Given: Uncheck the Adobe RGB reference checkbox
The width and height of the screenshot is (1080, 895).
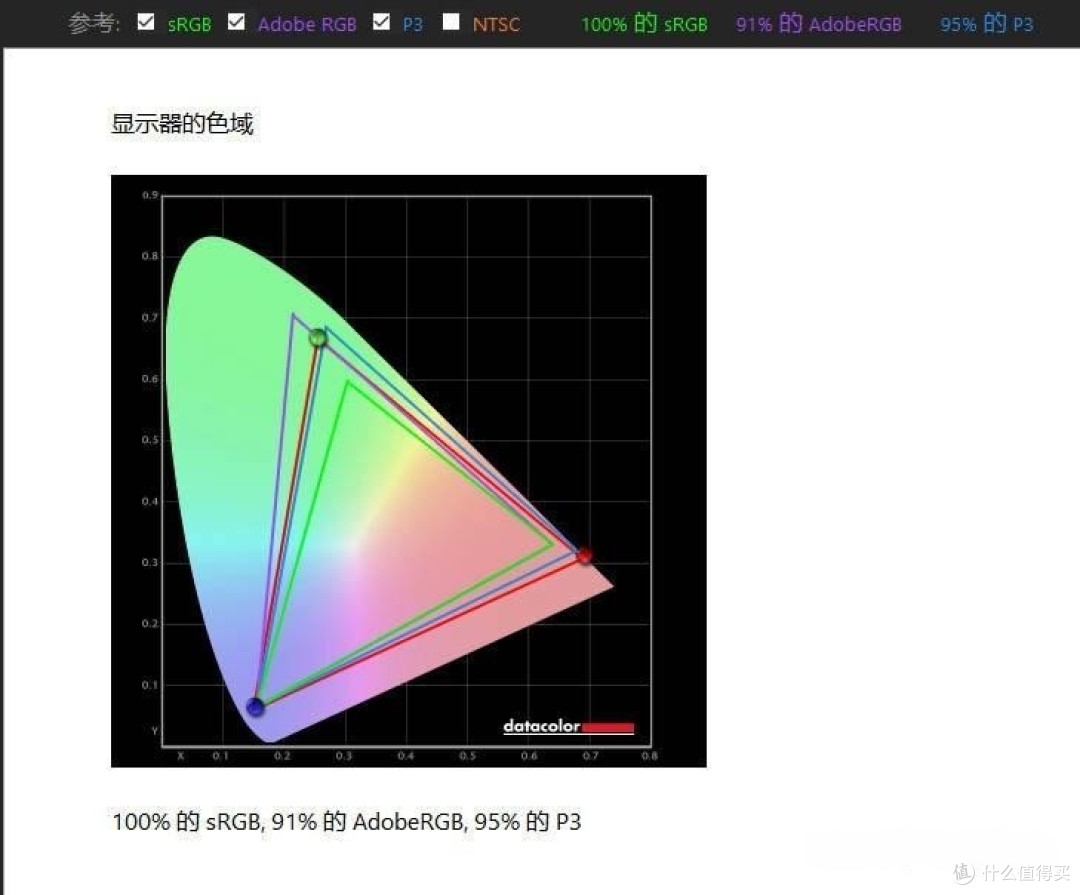Looking at the screenshot, I should coord(236,22).
